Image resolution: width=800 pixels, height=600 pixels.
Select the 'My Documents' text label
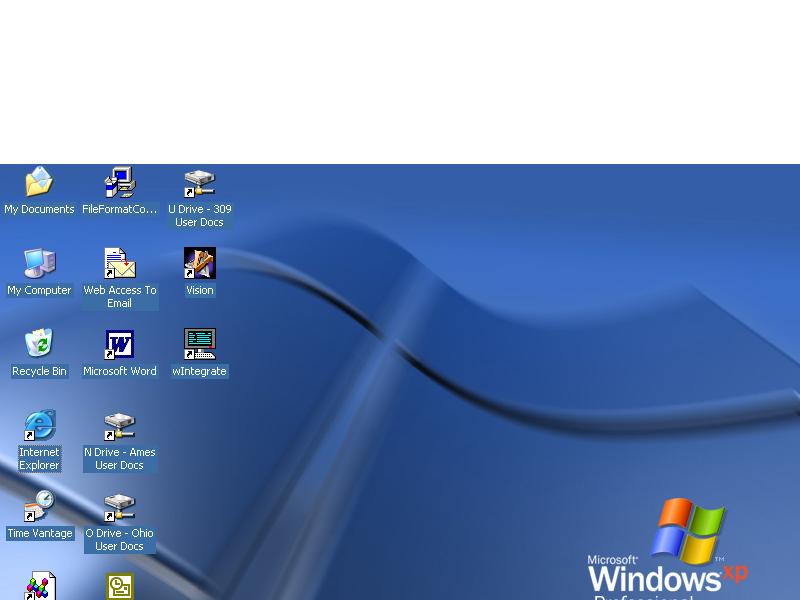pyautogui.click(x=40, y=209)
